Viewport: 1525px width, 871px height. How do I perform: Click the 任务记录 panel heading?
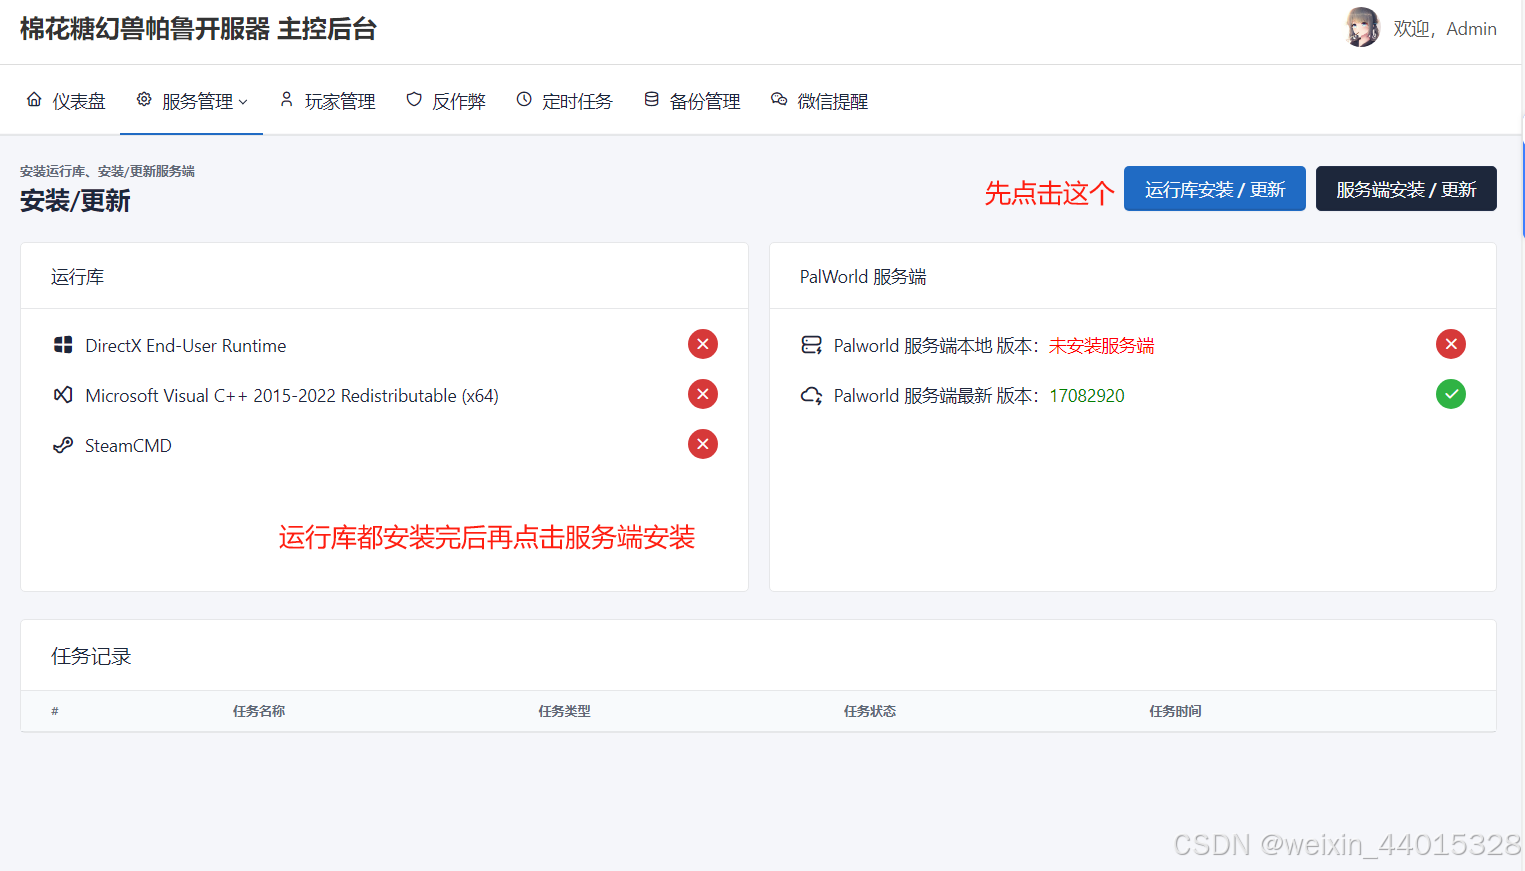click(x=91, y=656)
